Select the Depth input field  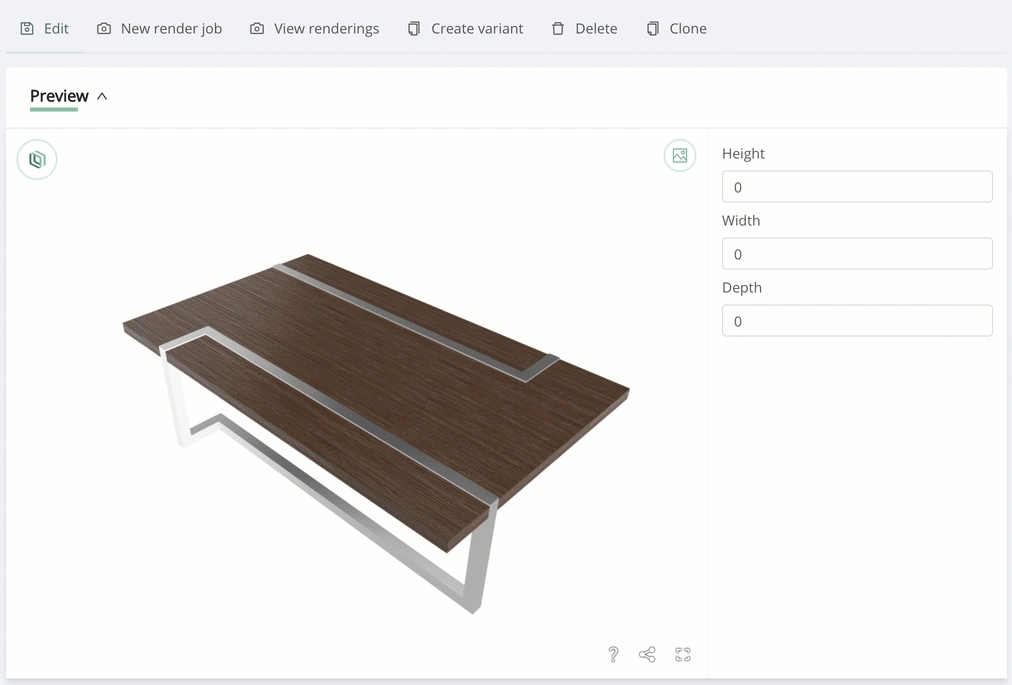pyautogui.click(x=857, y=321)
